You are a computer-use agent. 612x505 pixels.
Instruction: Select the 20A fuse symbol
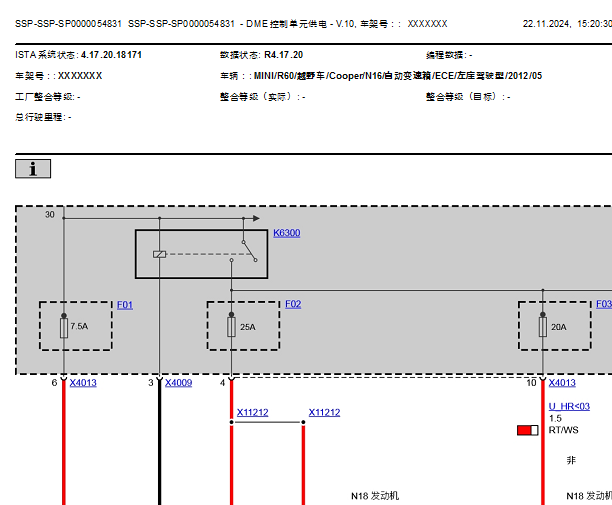pos(543,327)
